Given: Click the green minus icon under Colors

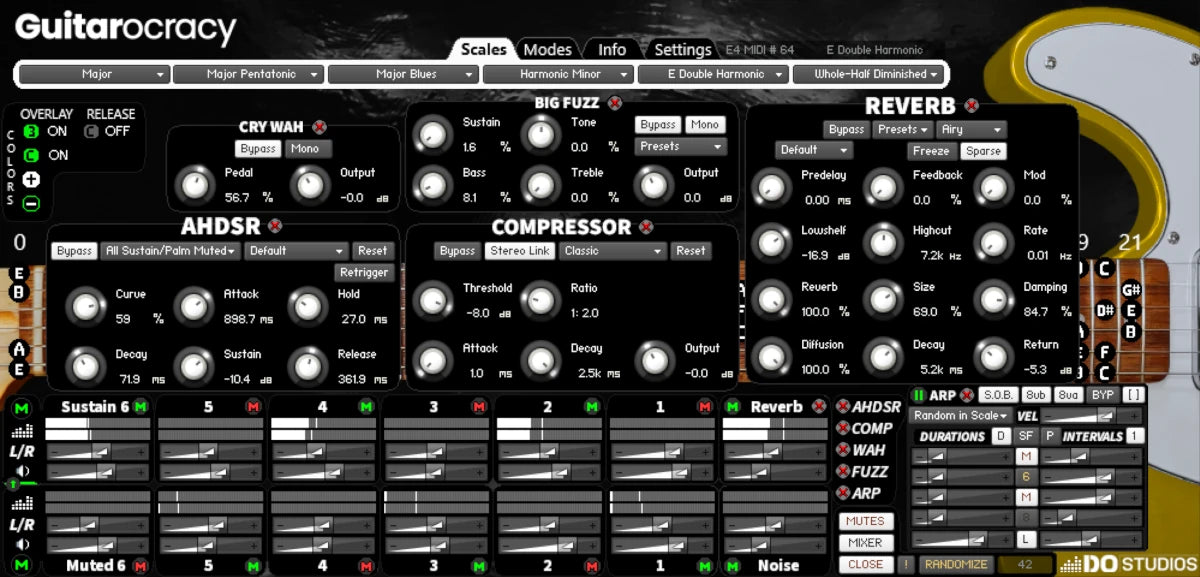Looking at the screenshot, I should point(31,204).
